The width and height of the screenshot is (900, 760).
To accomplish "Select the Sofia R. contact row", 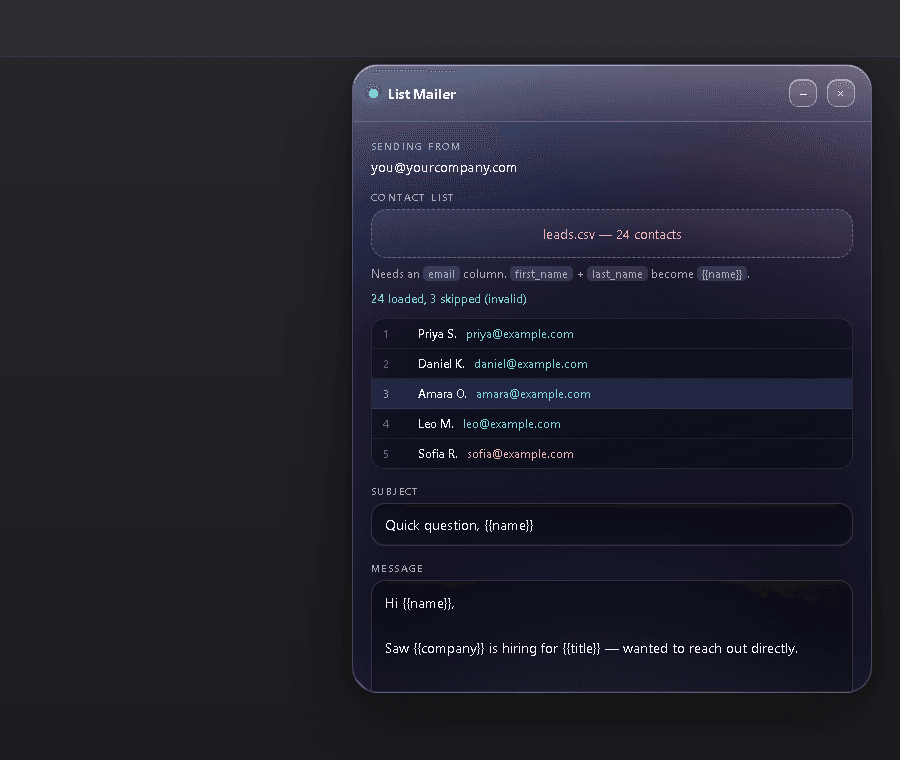I will click(612, 453).
